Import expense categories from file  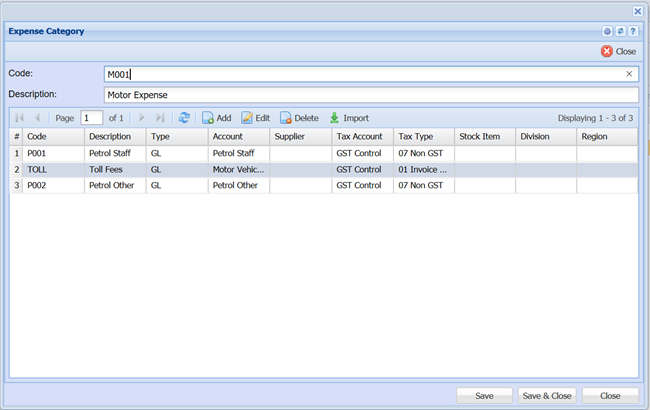(x=349, y=118)
